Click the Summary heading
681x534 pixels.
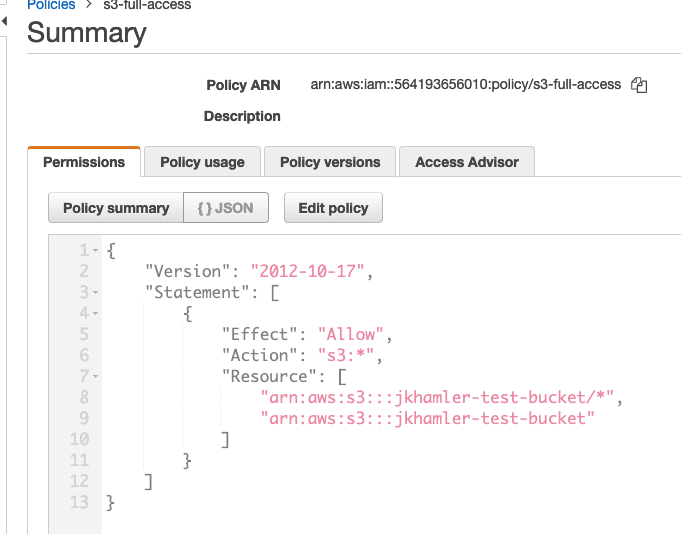coord(87,33)
